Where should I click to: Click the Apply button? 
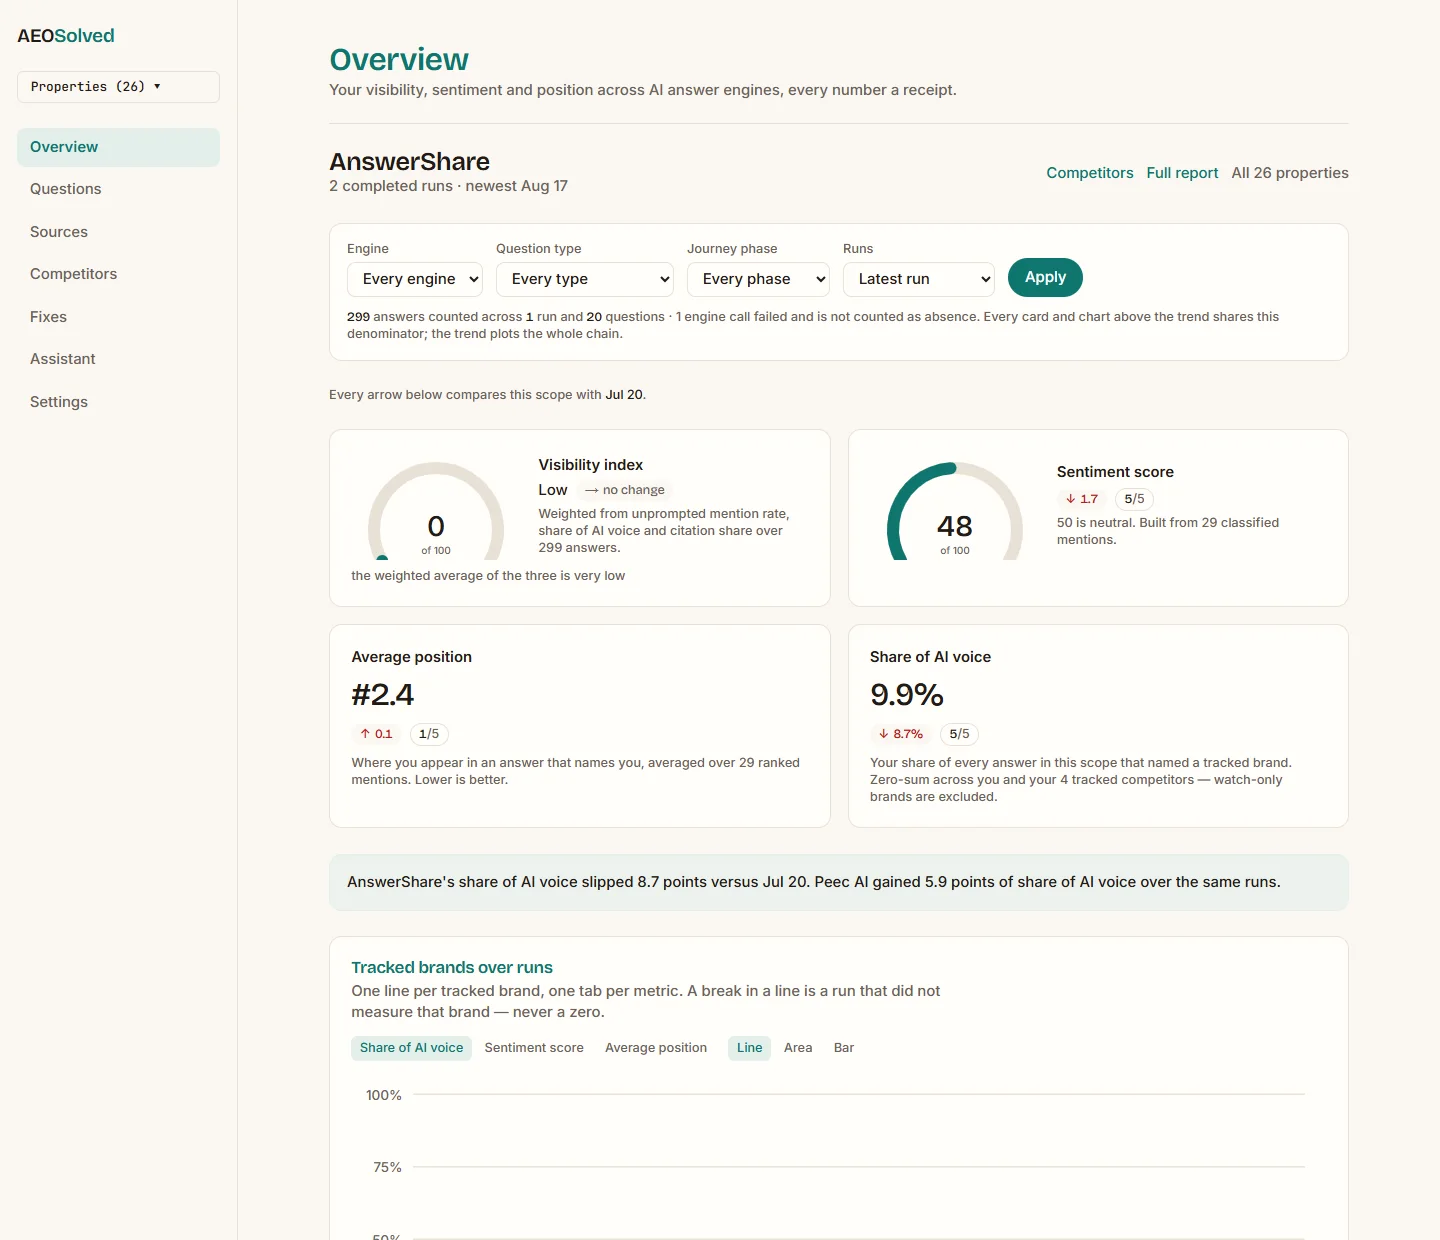[1045, 277]
